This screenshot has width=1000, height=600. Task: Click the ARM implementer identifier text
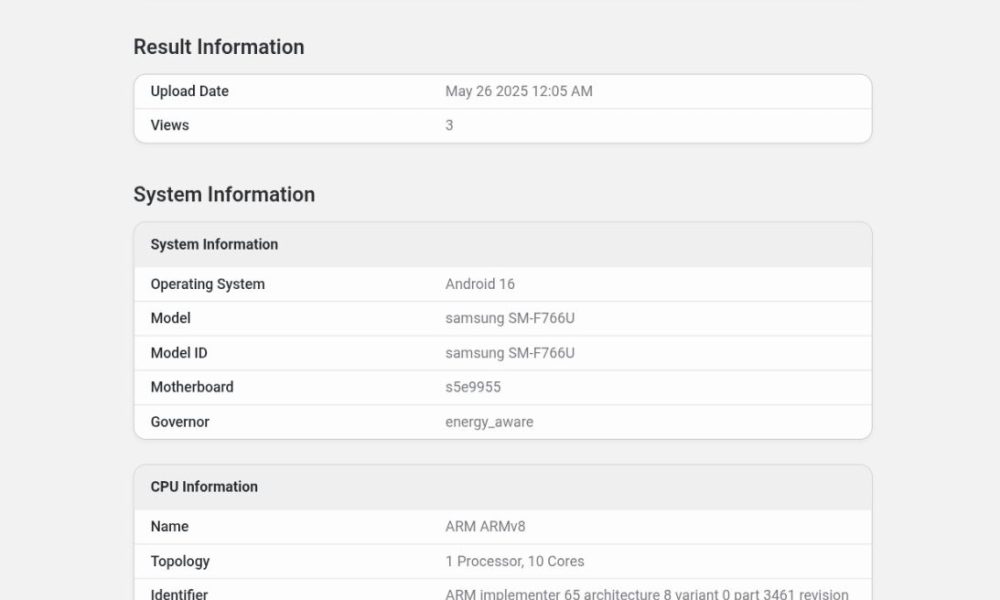[646, 593]
